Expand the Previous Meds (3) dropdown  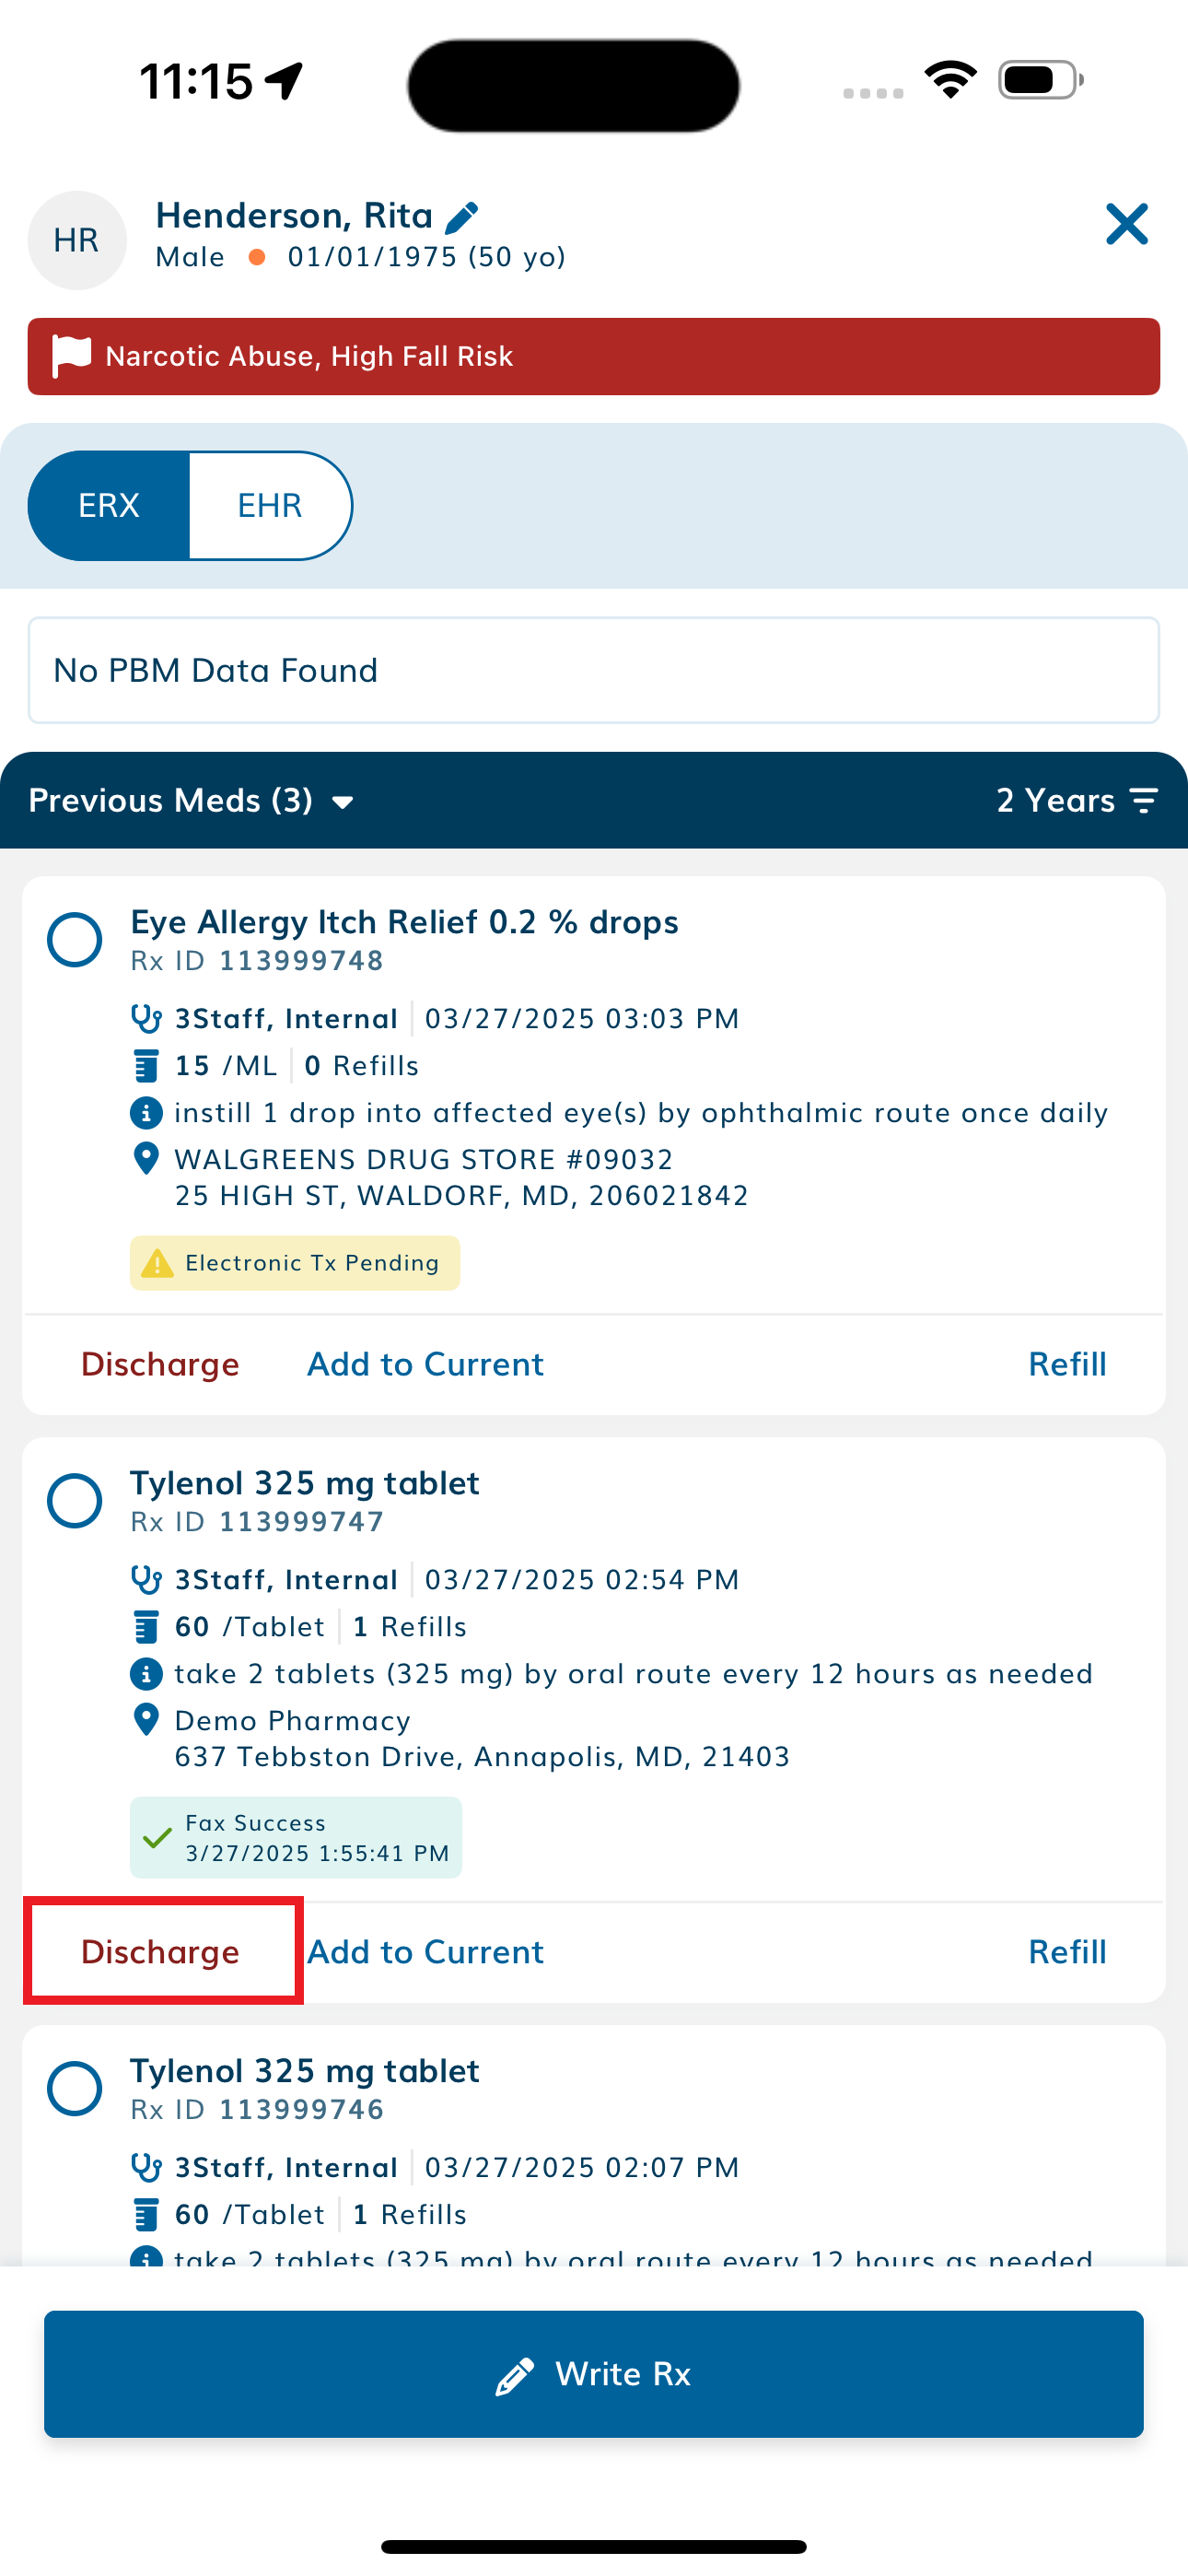(191, 800)
